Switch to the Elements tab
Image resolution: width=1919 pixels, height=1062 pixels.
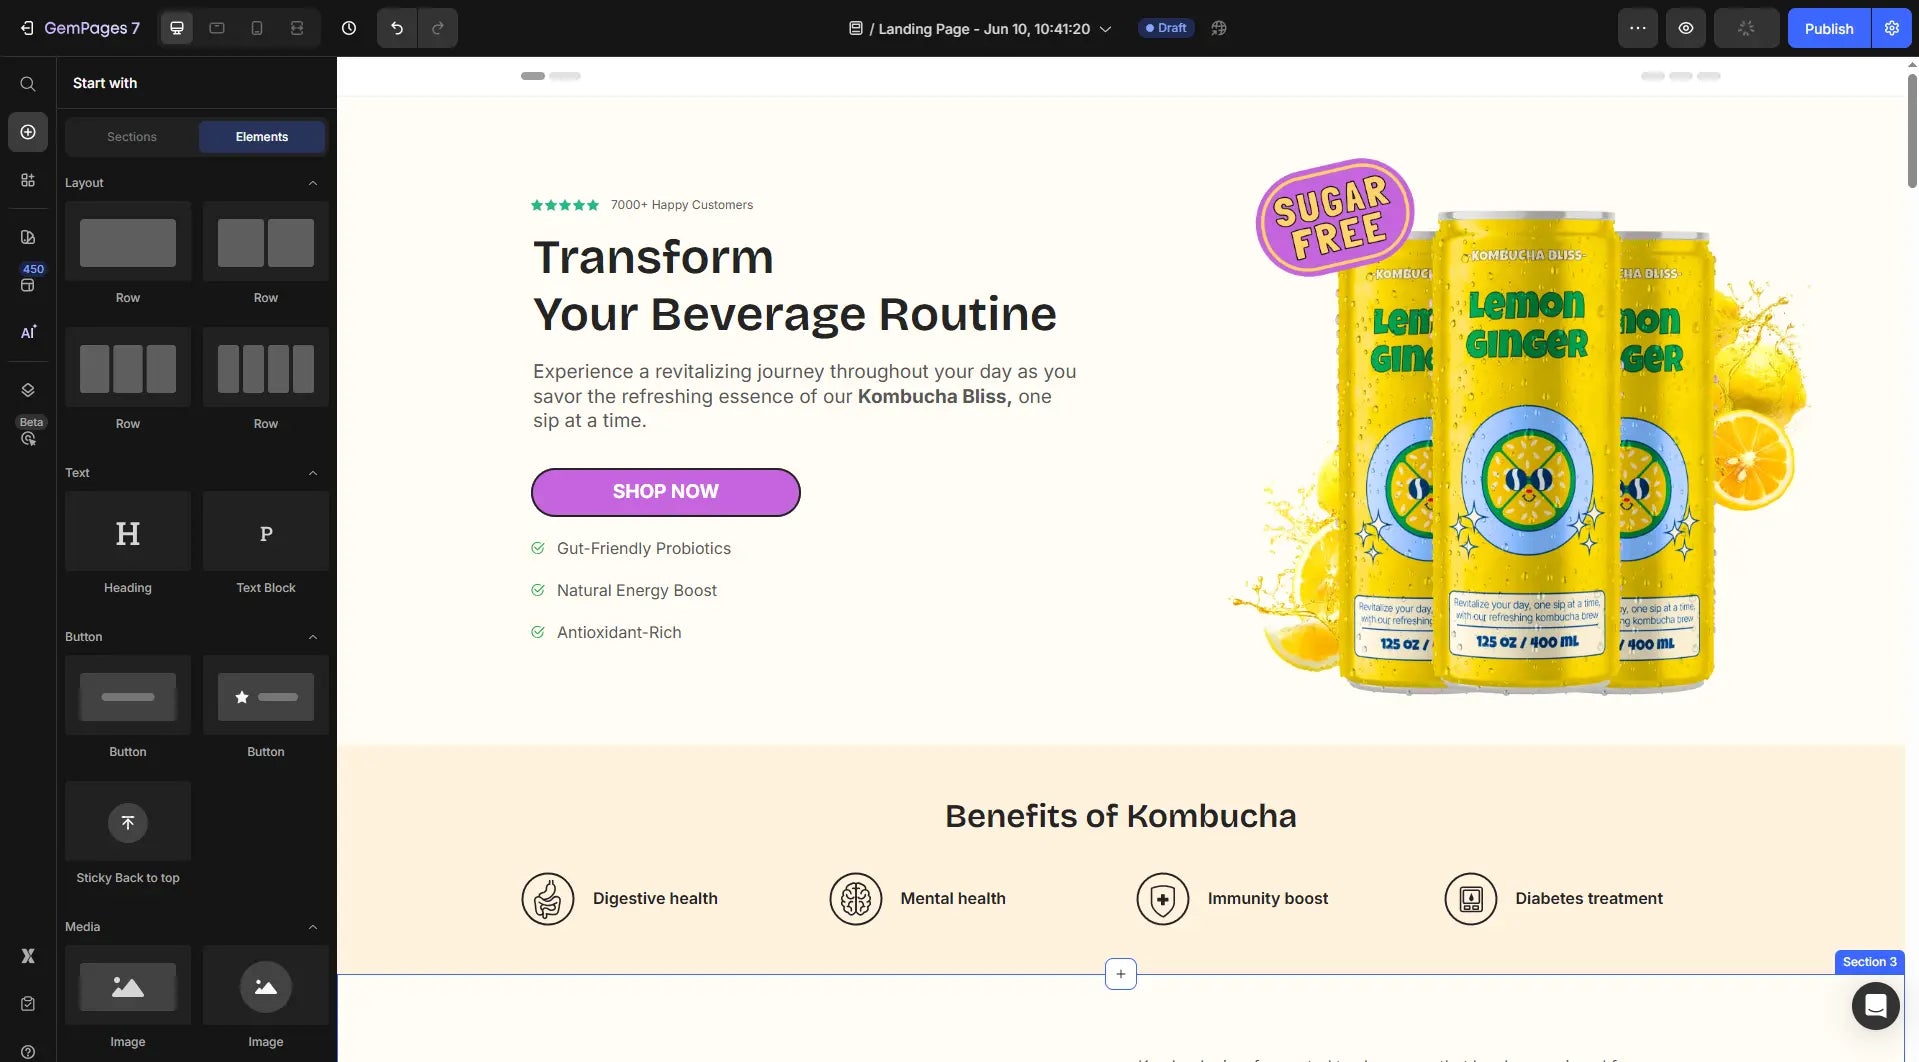pos(262,137)
